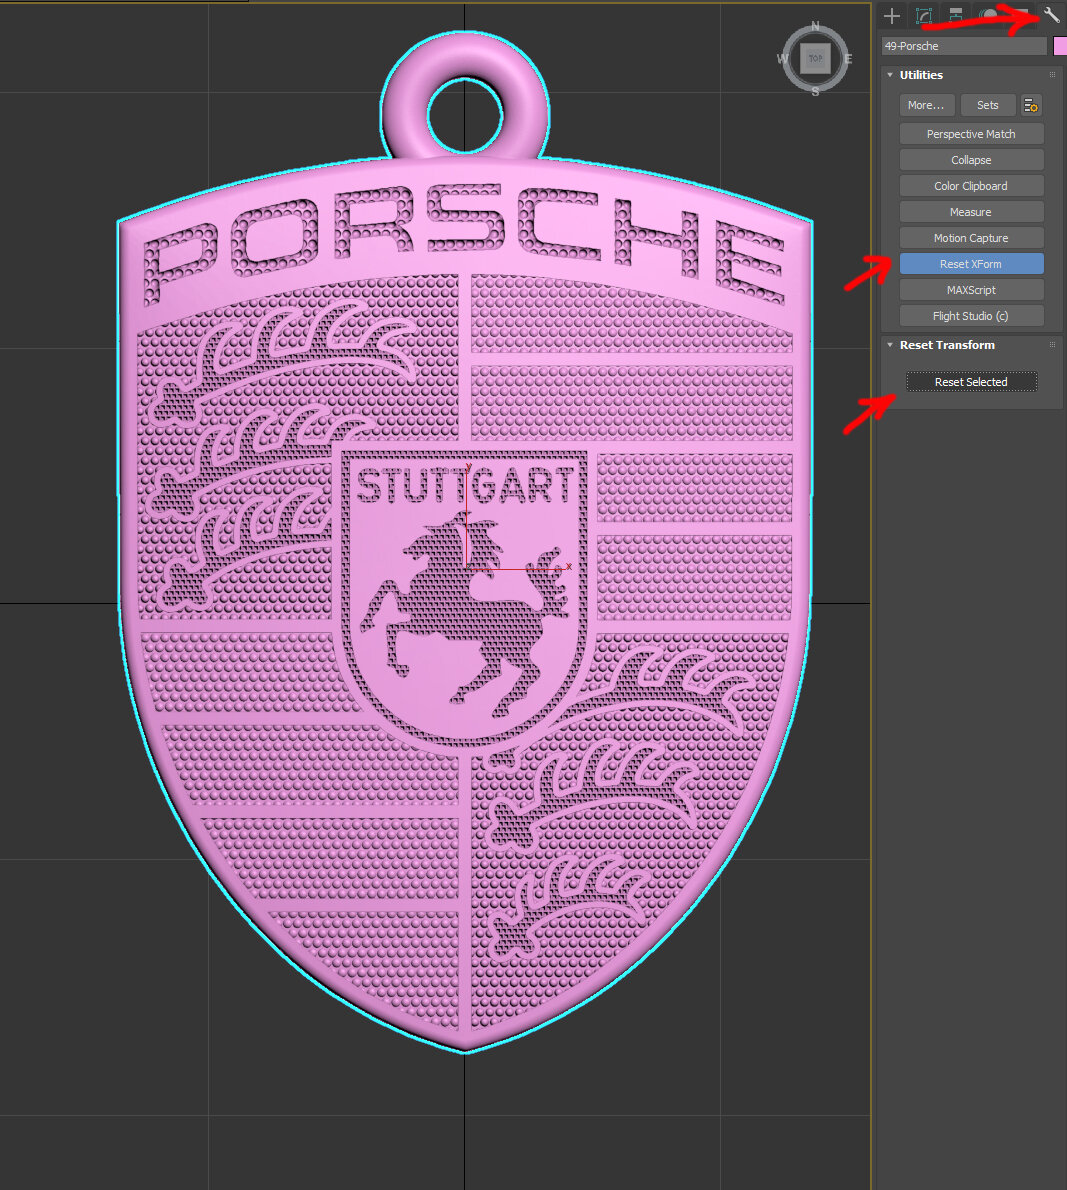Viewport: 1067px width, 1190px height.
Task: Click the S compass point on ViewCube
Action: pos(815,91)
